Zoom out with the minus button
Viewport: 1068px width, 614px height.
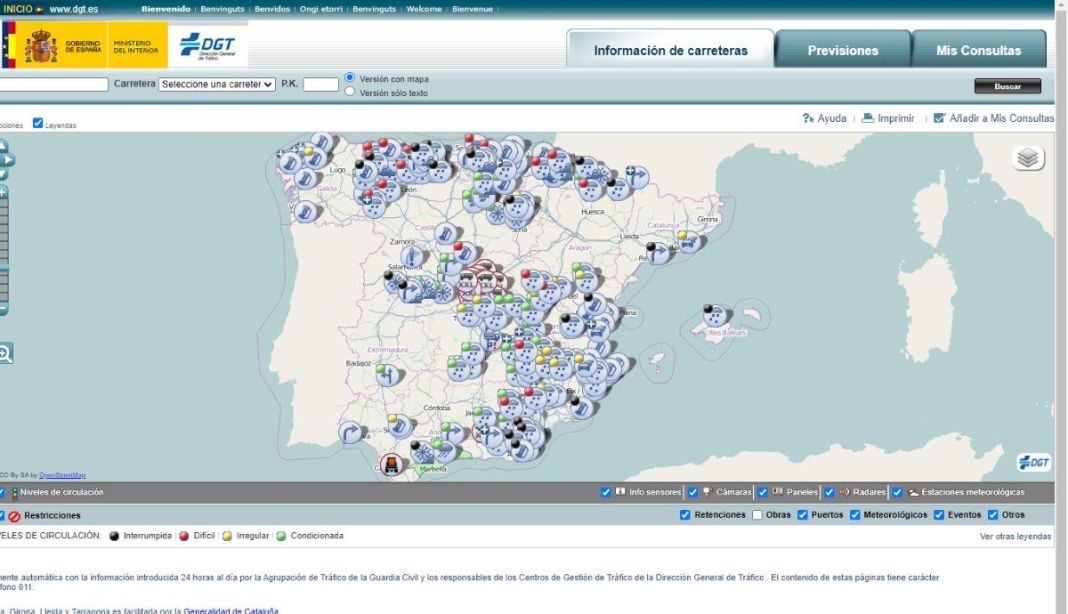pos(3,309)
